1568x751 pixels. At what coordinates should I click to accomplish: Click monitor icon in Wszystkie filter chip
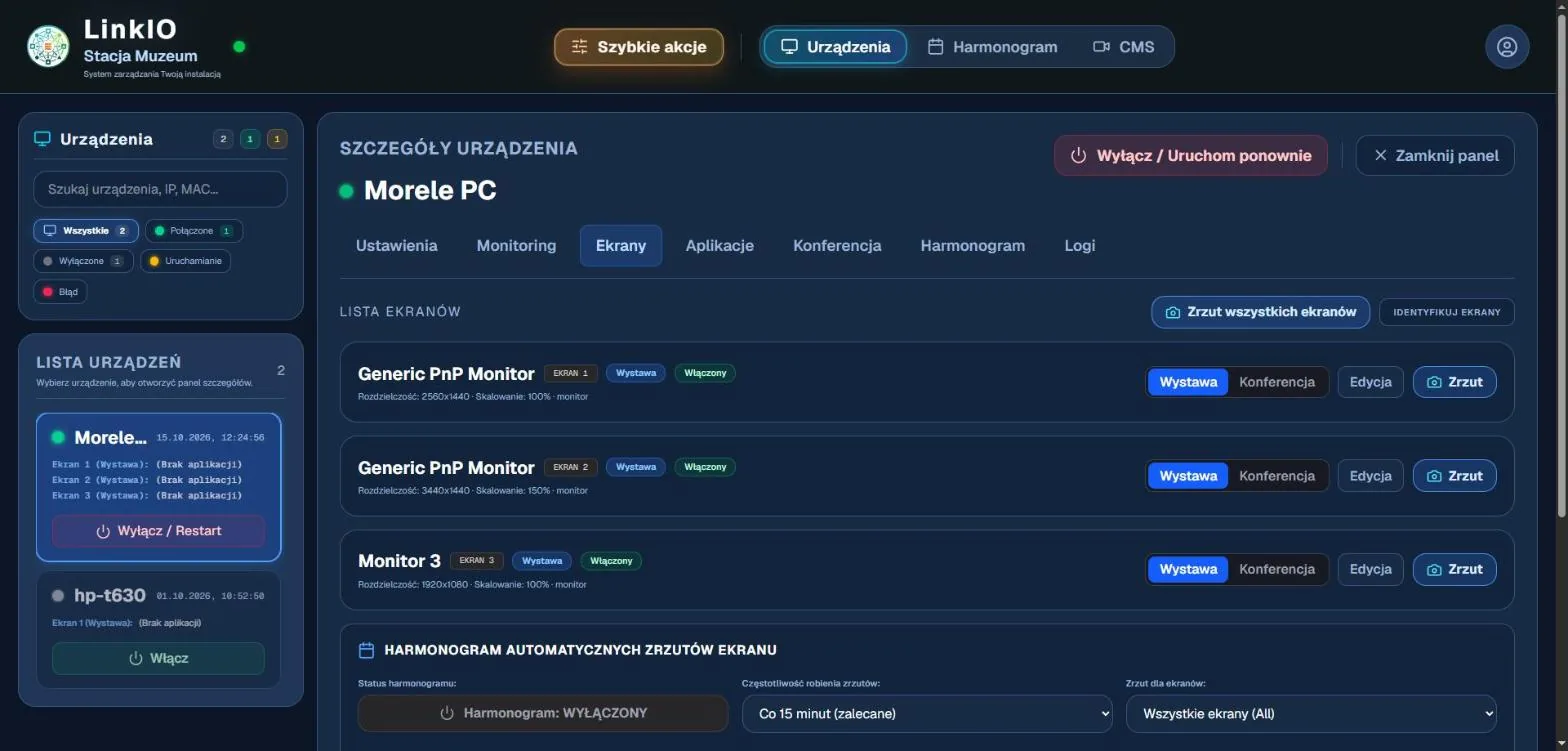point(49,231)
